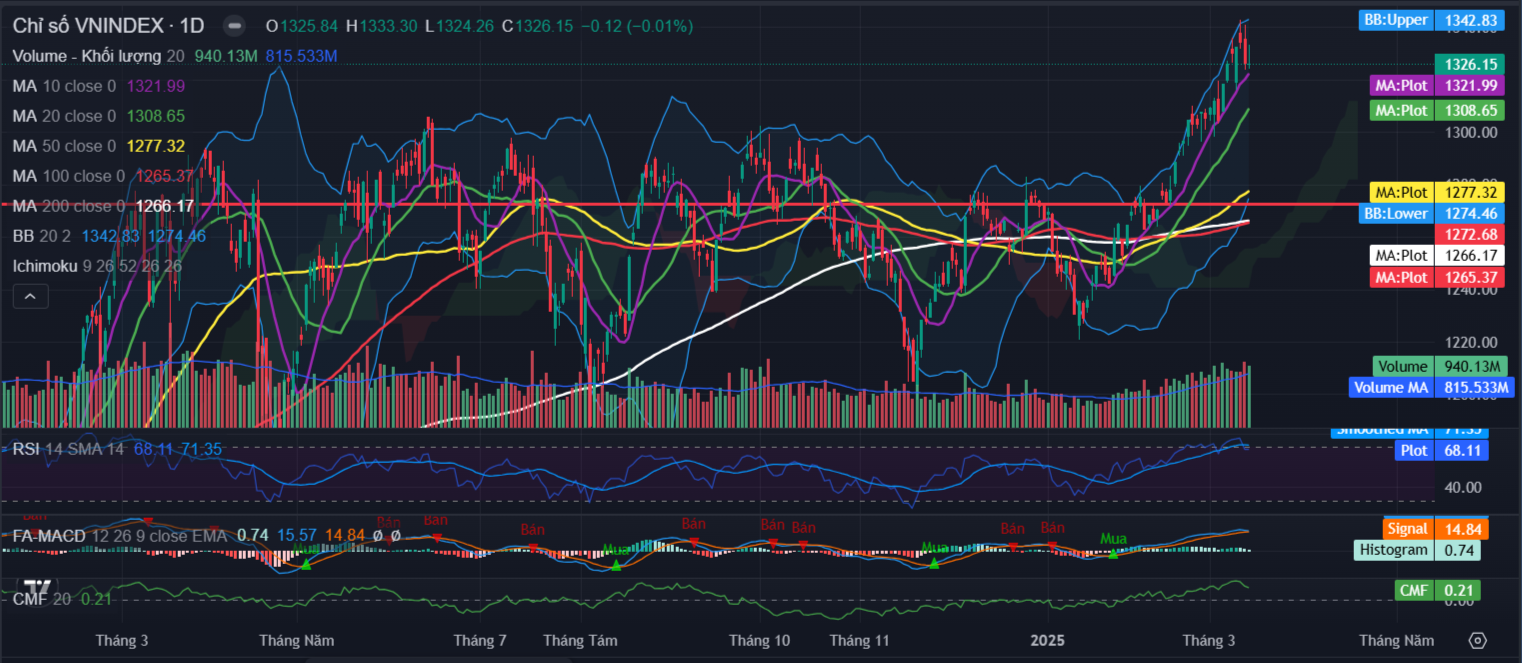Click the TradingView logo watermark

(x=38, y=587)
